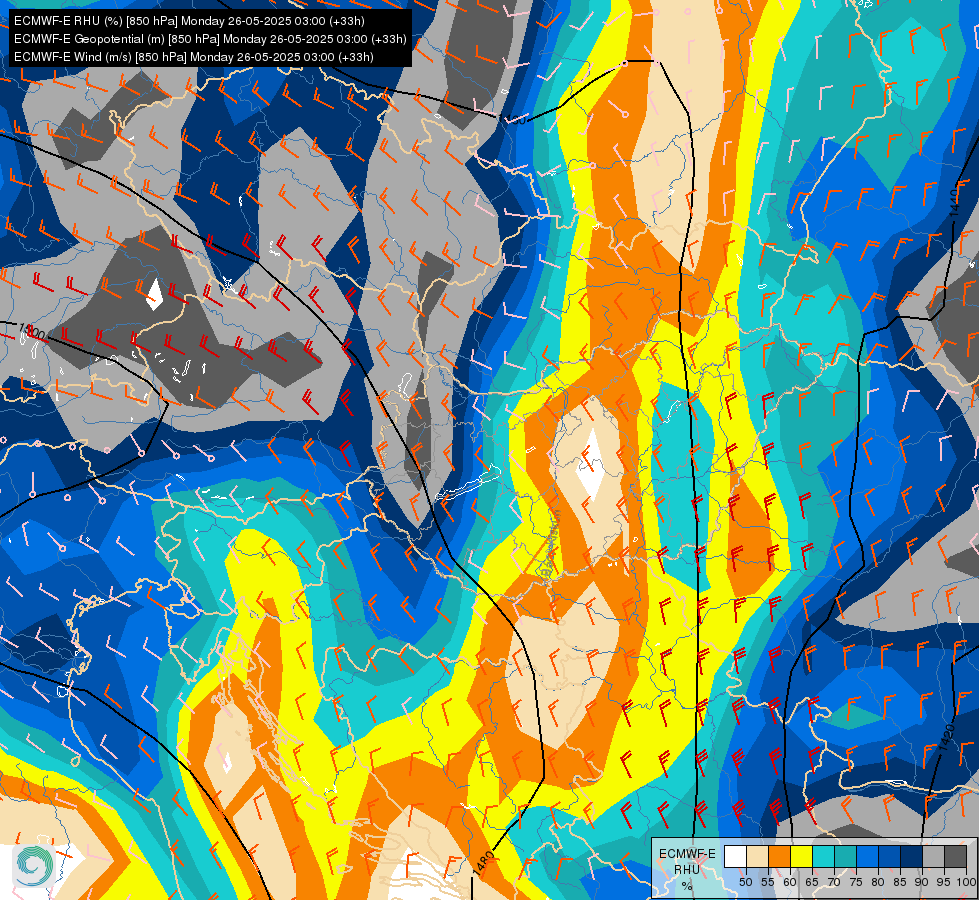Click the legend tick label 70
The width and height of the screenshot is (979, 900).
click(834, 882)
